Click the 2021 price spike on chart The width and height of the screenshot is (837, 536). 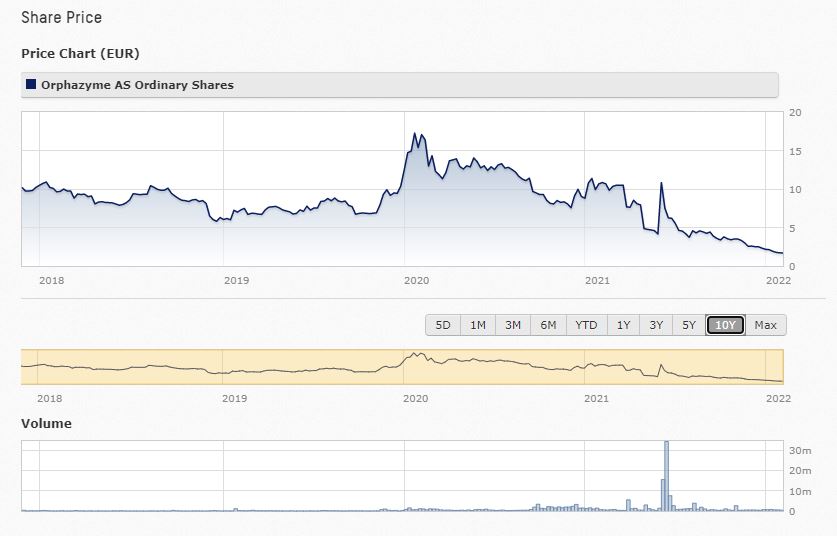(661, 184)
